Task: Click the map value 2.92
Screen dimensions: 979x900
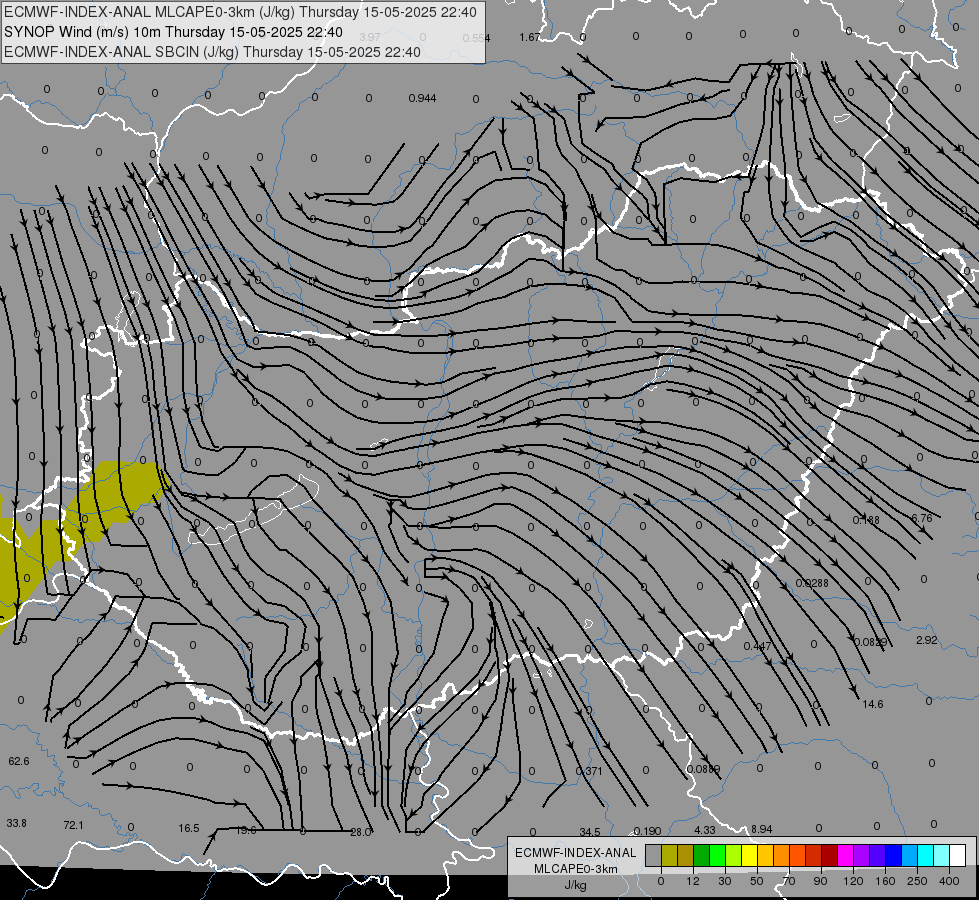Action: click(927, 640)
